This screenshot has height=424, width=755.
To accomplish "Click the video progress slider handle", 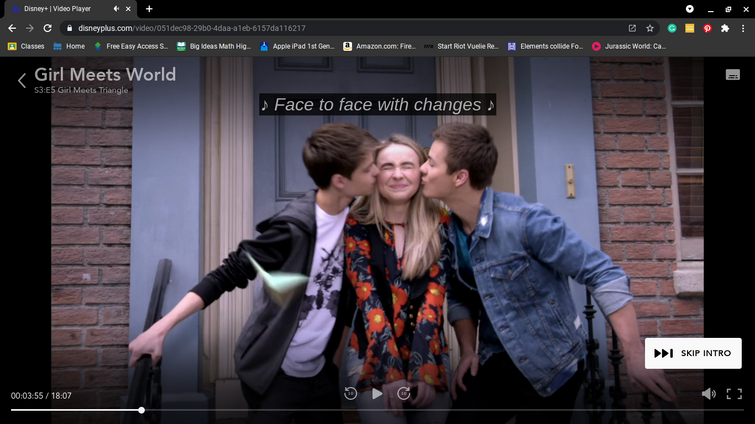I will pos(141,410).
